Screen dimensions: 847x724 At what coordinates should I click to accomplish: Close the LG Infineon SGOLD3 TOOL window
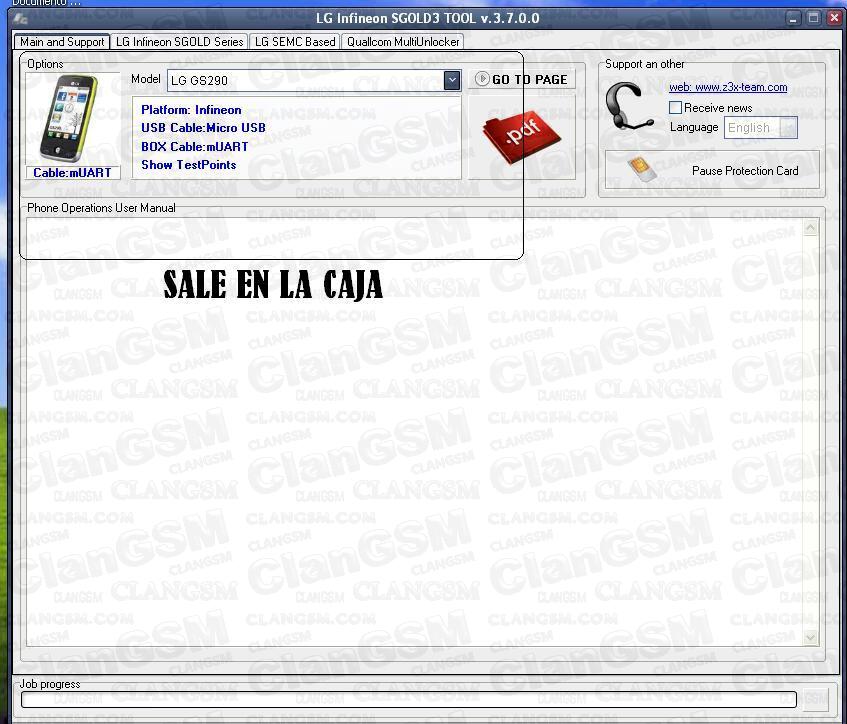coord(834,19)
